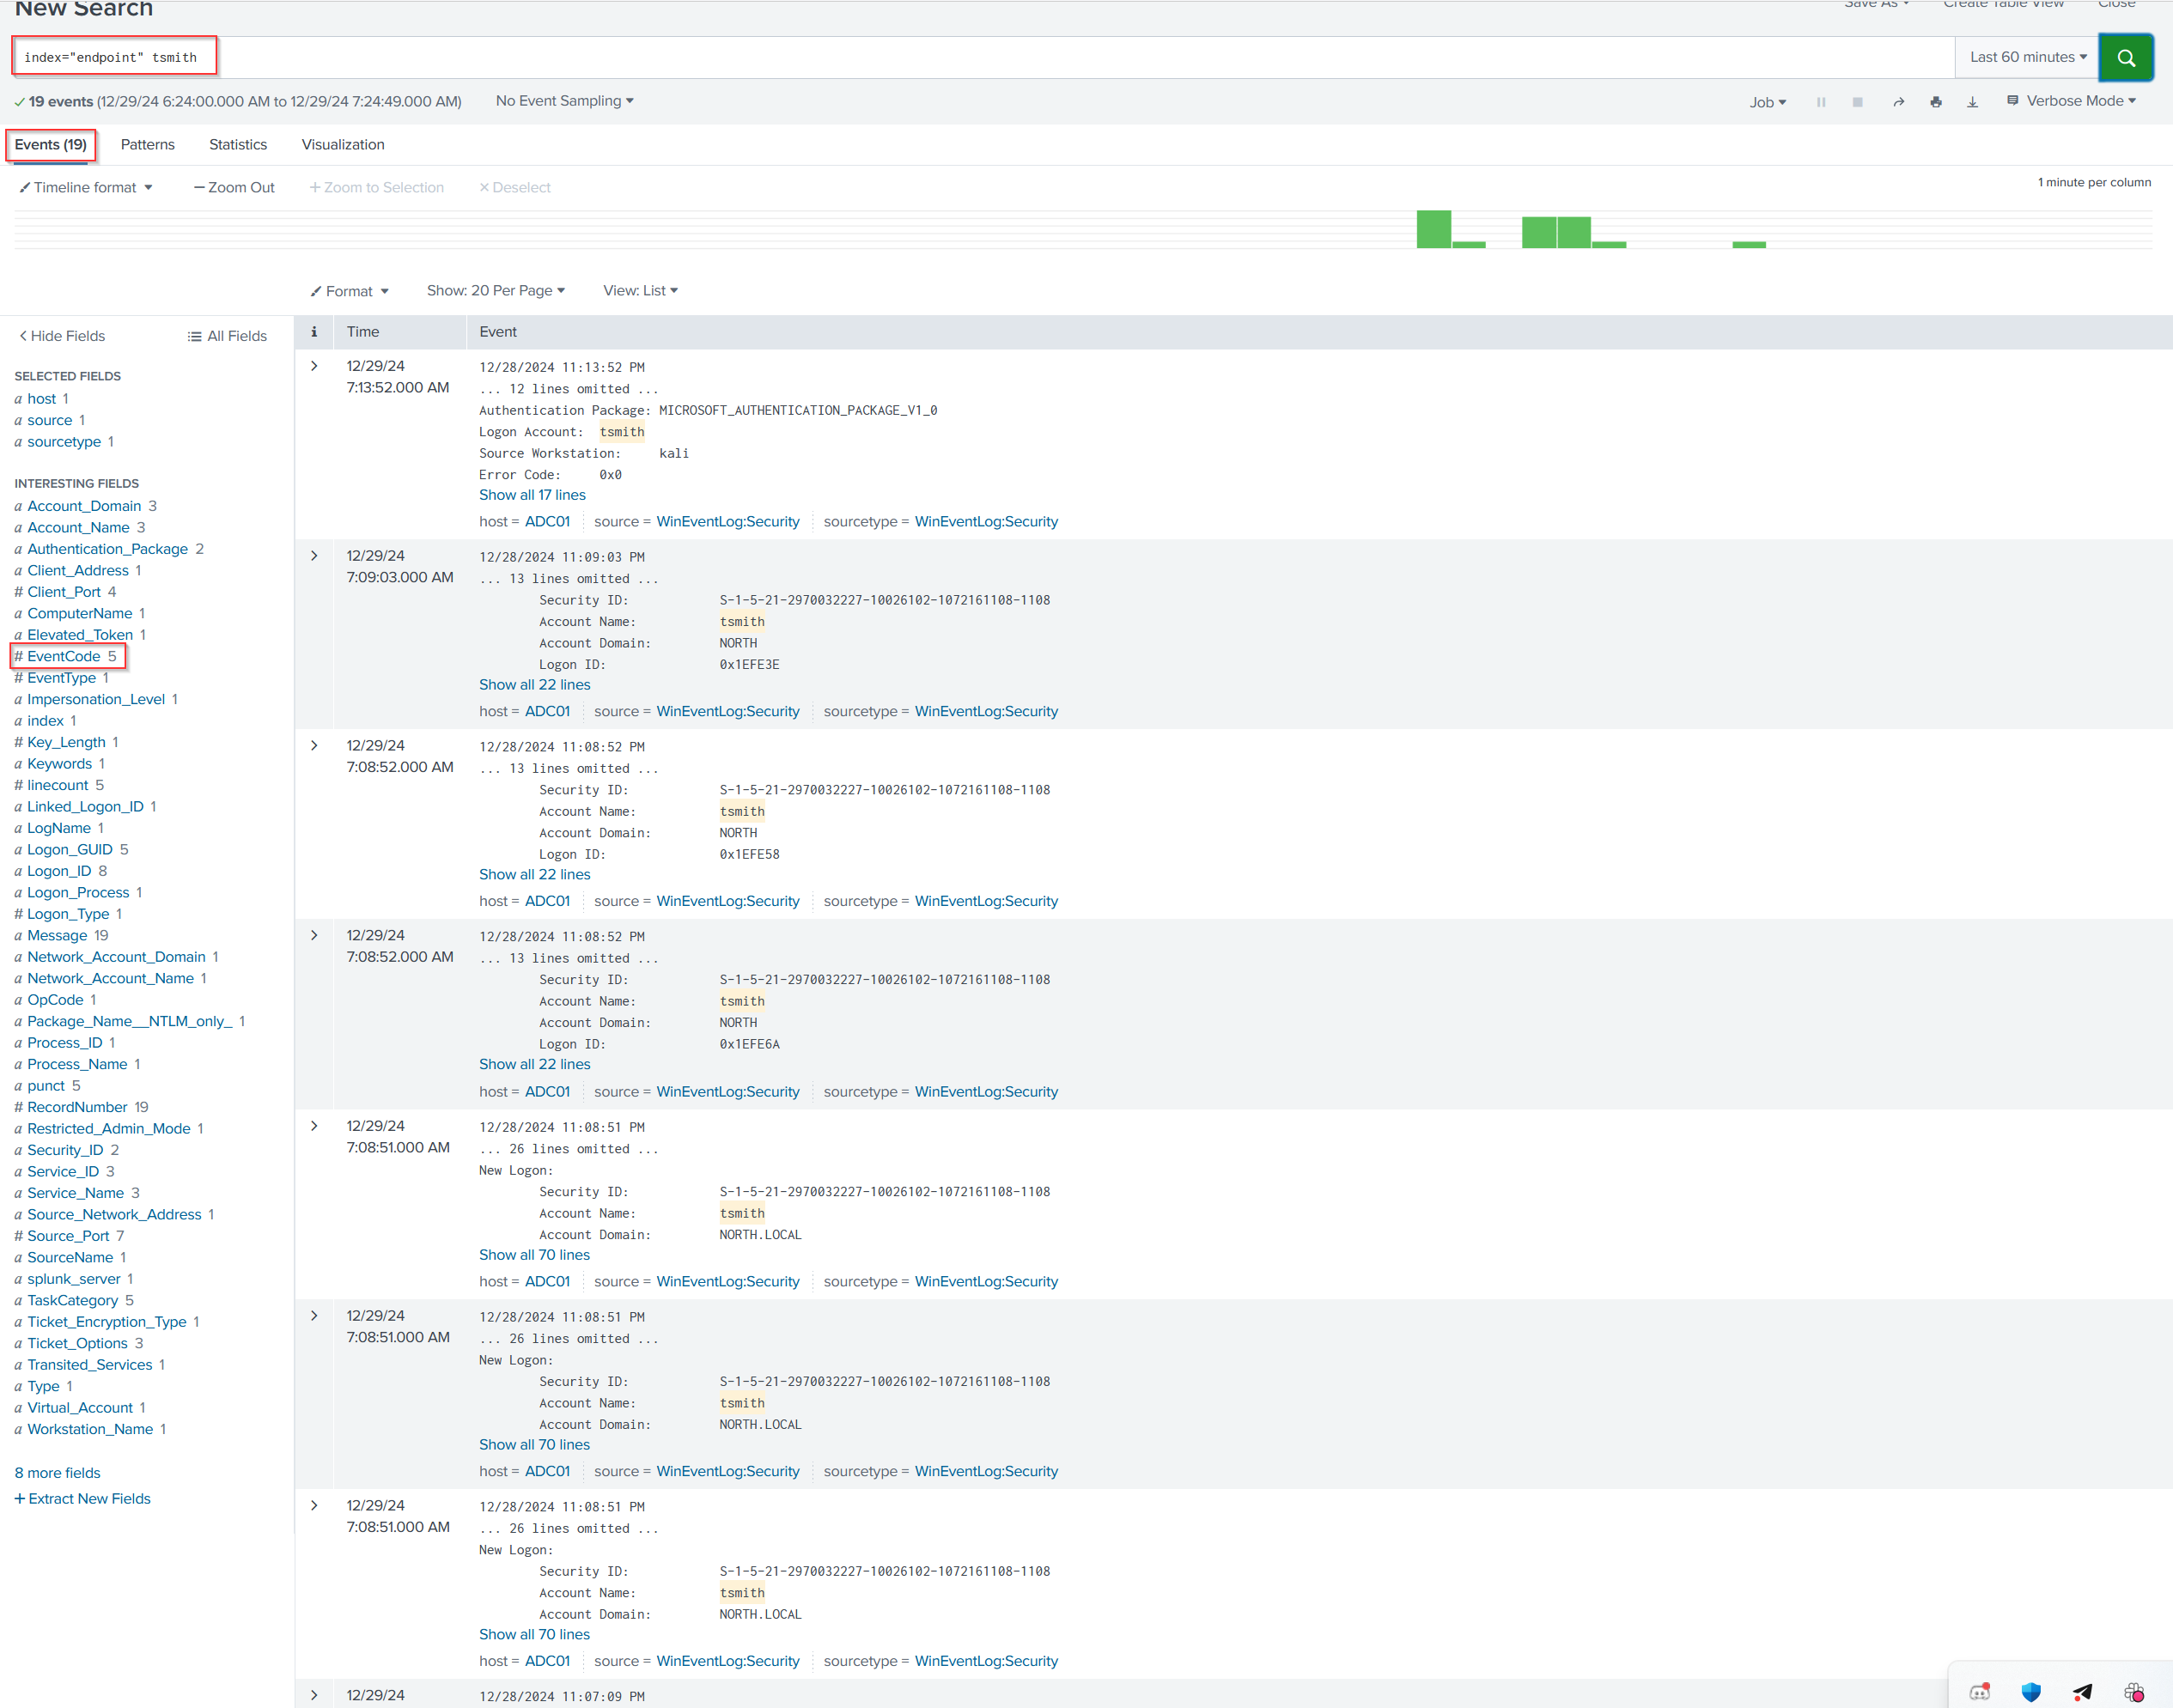The image size is (2173, 1708).
Task: Click Hide Fields
Action: pyautogui.click(x=62, y=336)
